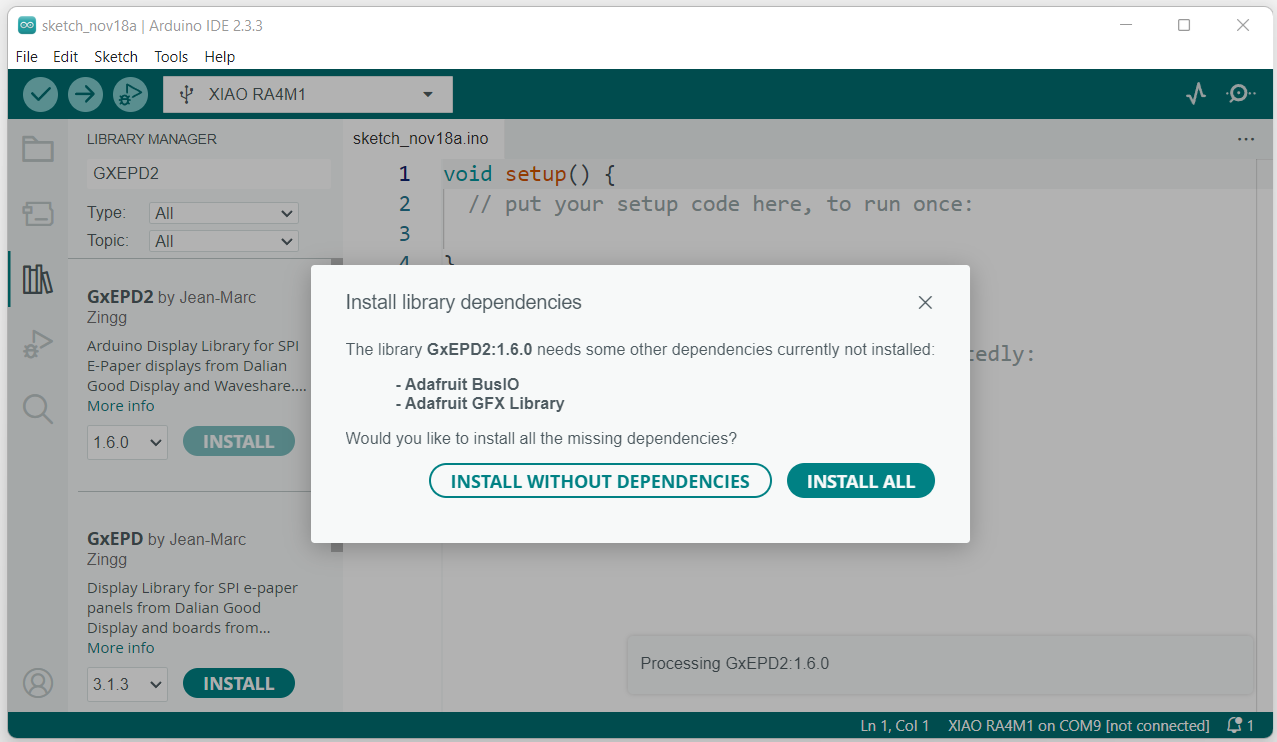Viewport: 1277px width, 742px height.
Task: Click the Ln 1, Col 1 status entry
Action: click(895, 725)
